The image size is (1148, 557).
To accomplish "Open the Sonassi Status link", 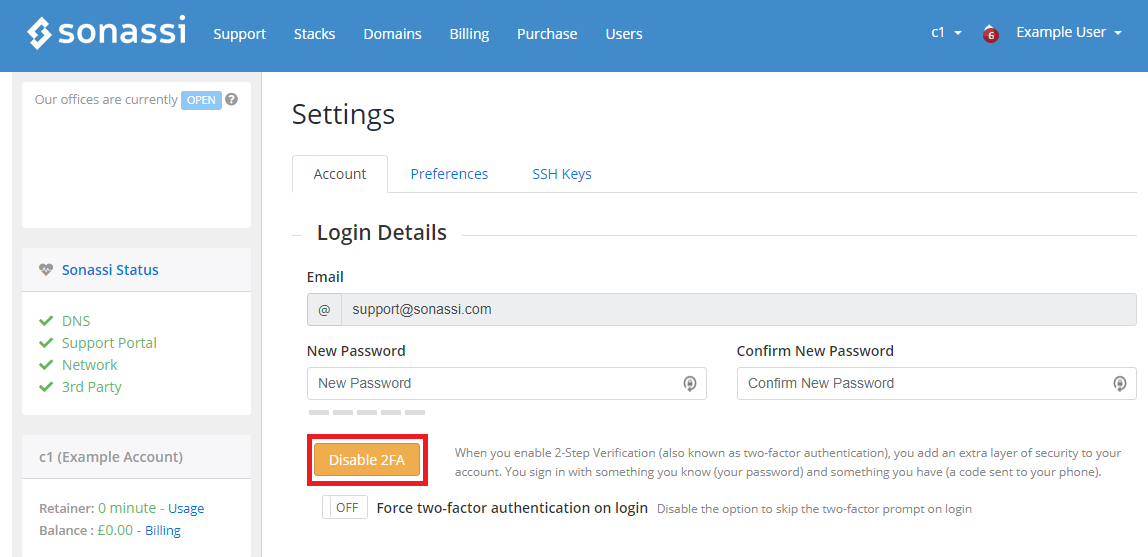I will coord(110,269).
